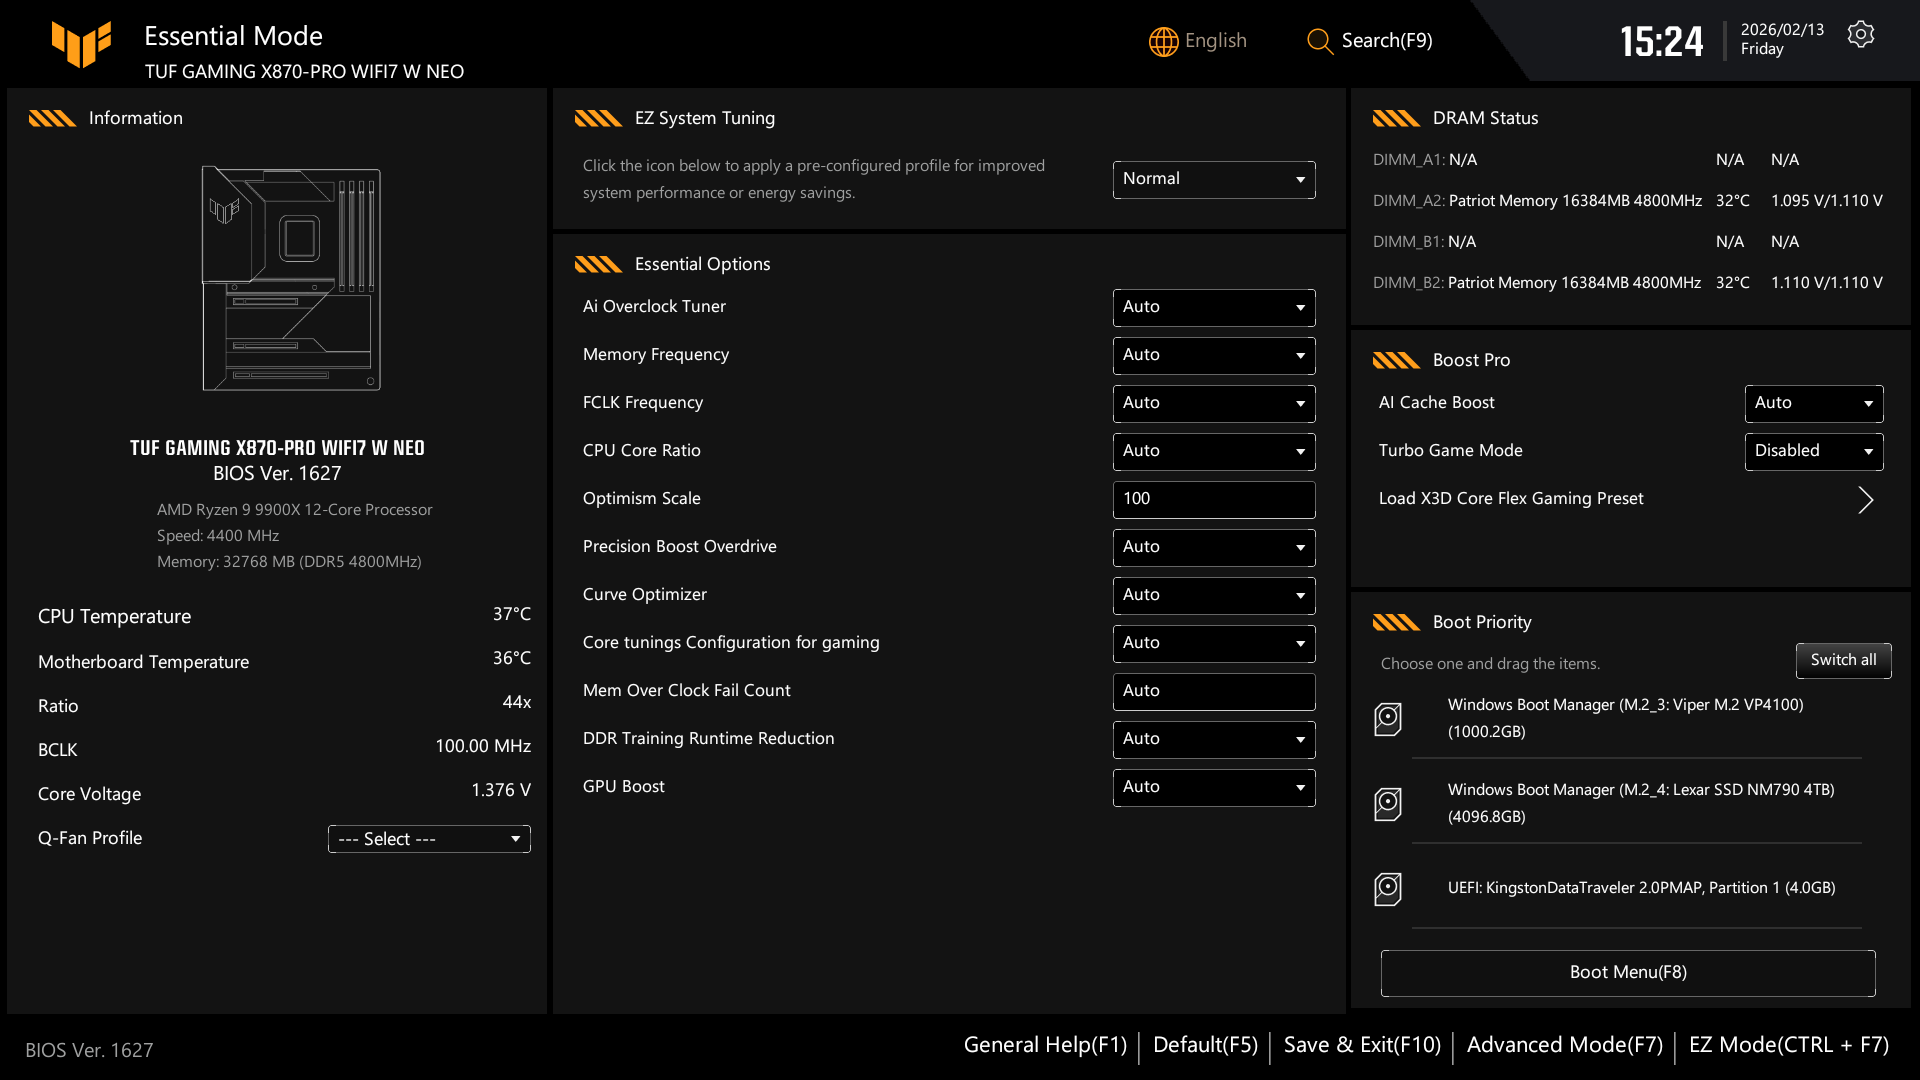The image size is (1920, 1080).
Task: Click the Boot Menu(F8) button
Action: (x=1628, y=971)
